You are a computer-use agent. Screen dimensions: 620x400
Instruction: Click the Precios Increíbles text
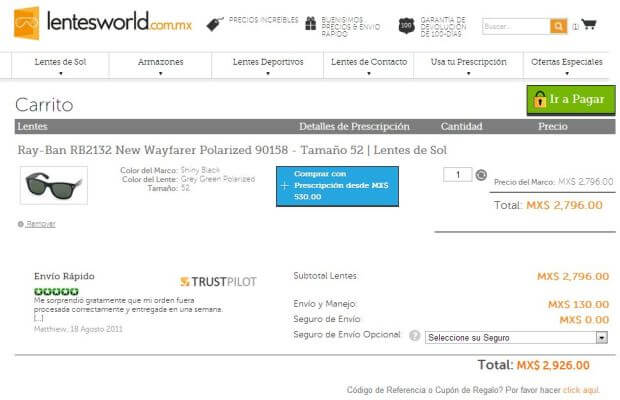264,20
